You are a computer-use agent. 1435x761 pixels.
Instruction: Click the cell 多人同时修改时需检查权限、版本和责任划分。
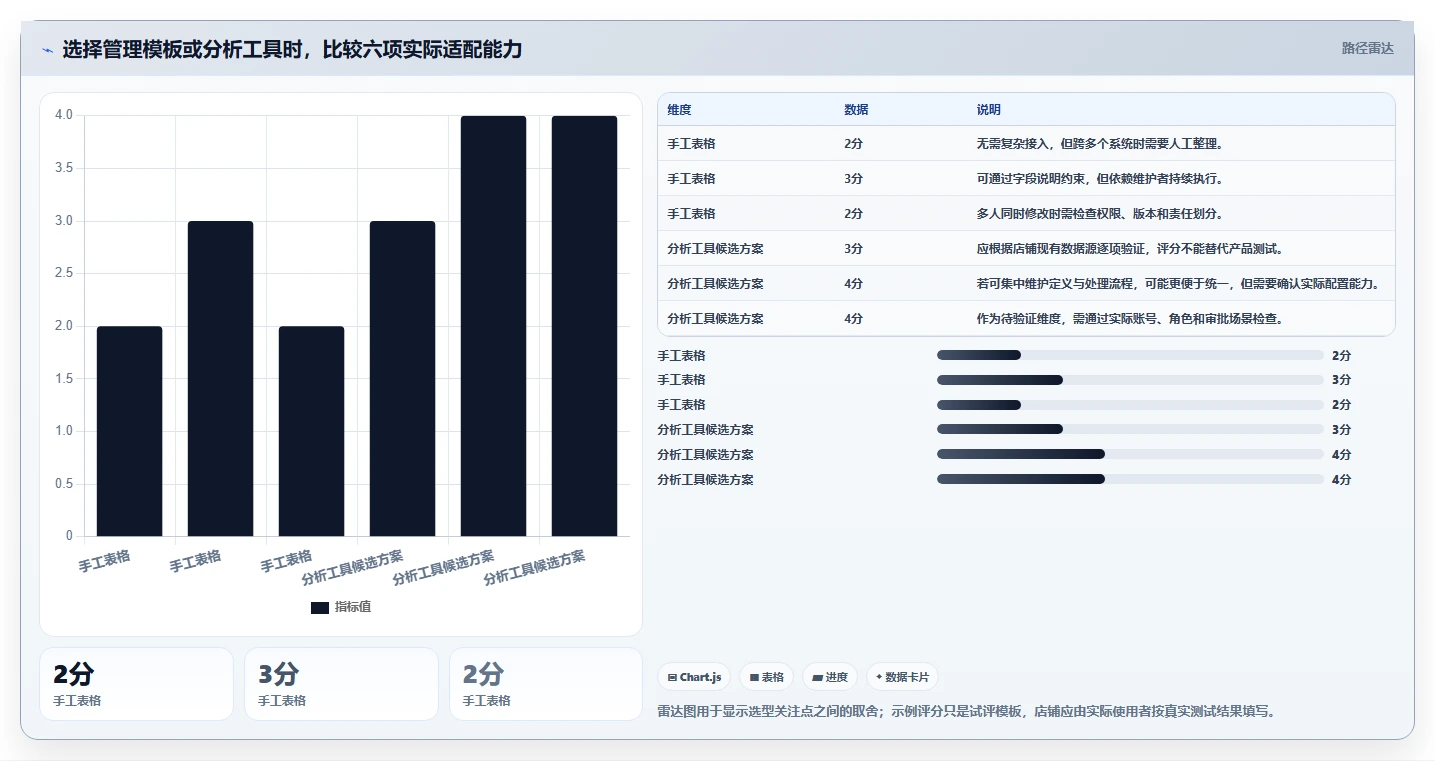click(x=1100, y=214)
